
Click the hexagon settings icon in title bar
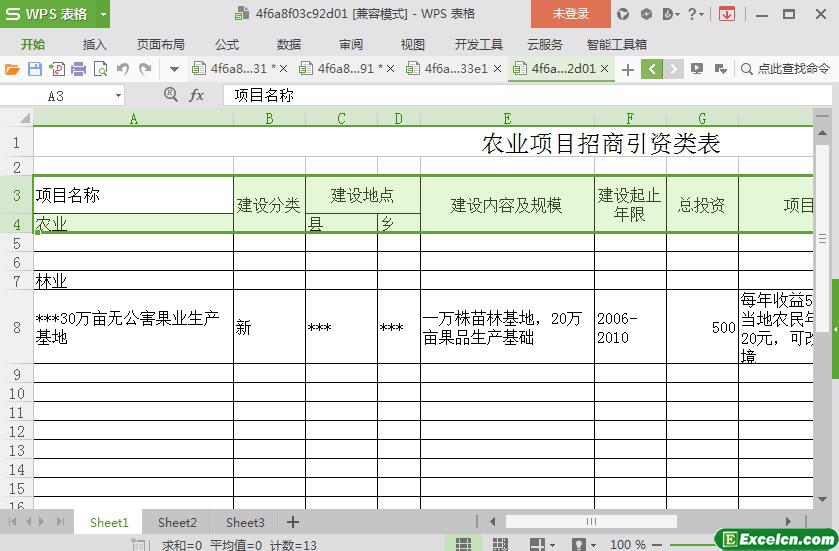point(646,14)
